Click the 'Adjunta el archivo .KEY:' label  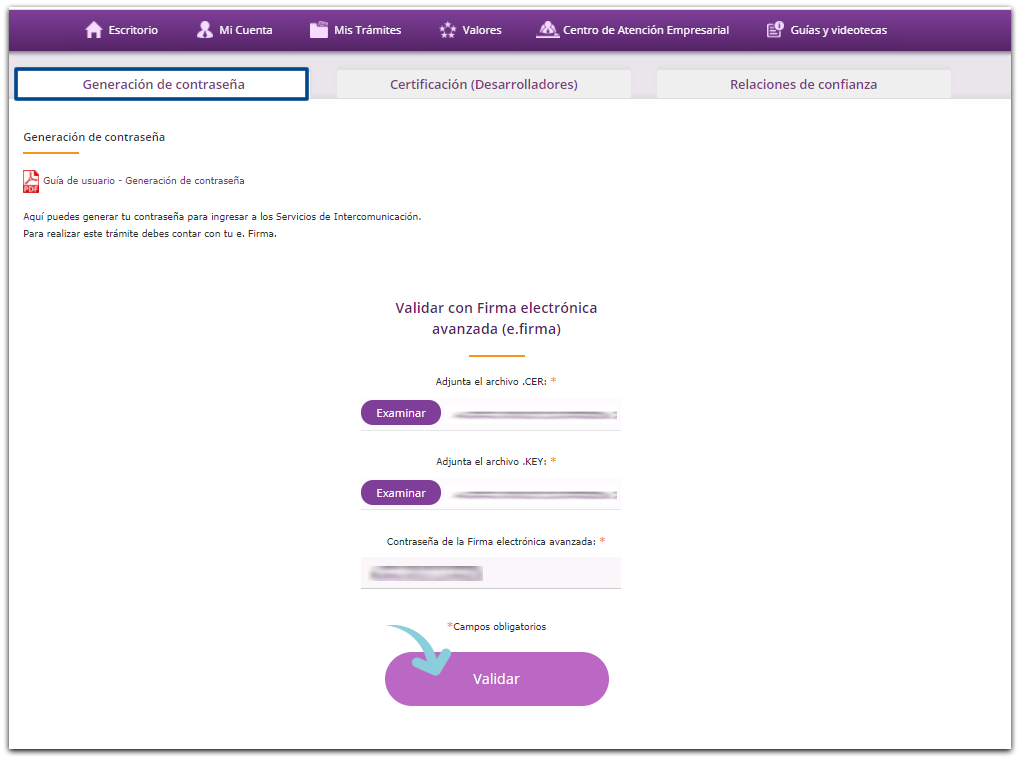click(x=491, y=462)
